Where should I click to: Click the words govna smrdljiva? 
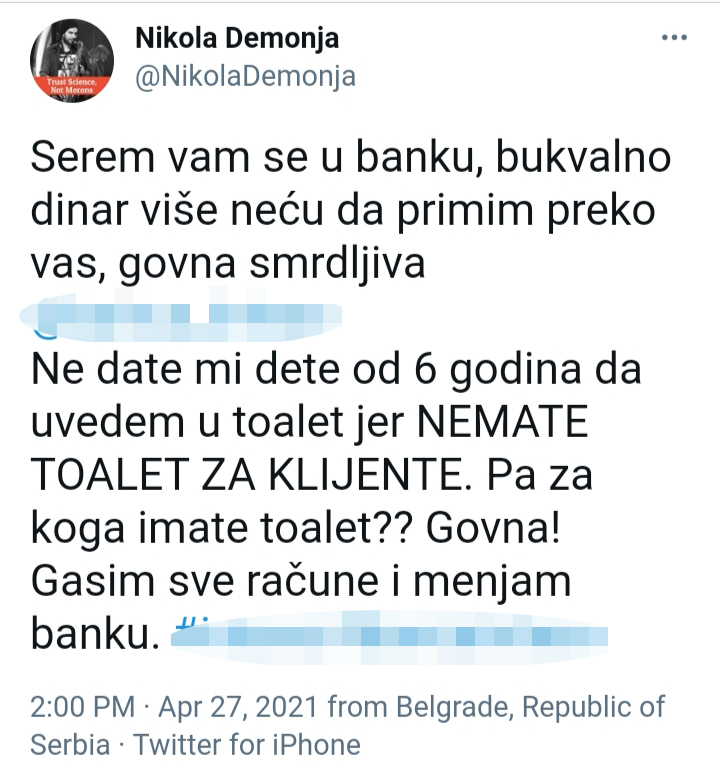[272, 264]
